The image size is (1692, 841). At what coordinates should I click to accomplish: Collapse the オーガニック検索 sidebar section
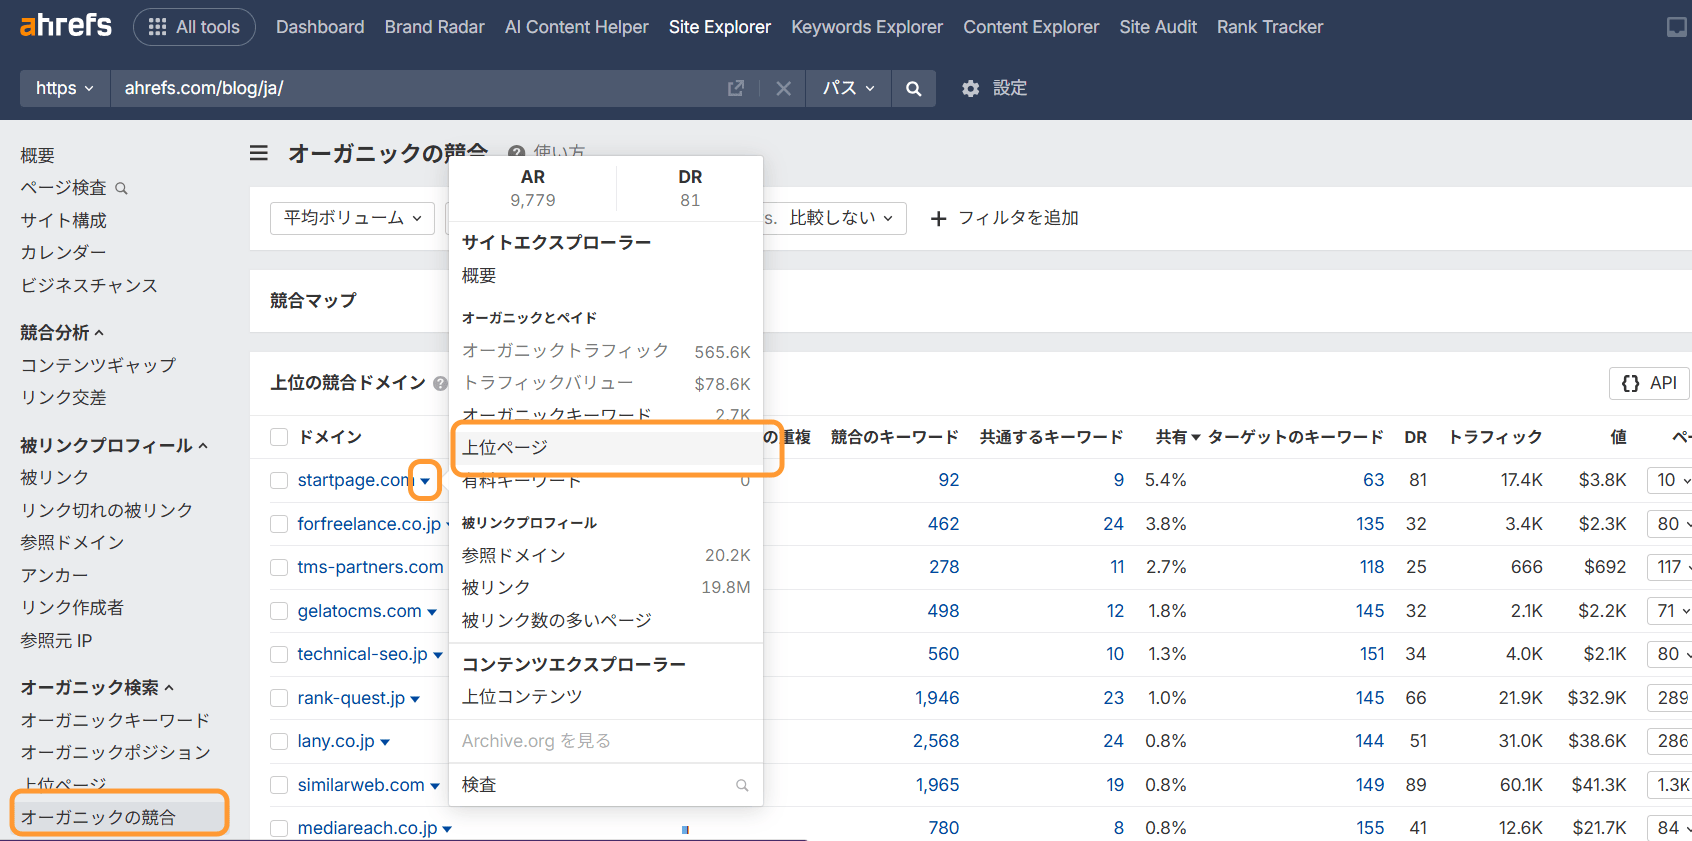pos(97,688)
